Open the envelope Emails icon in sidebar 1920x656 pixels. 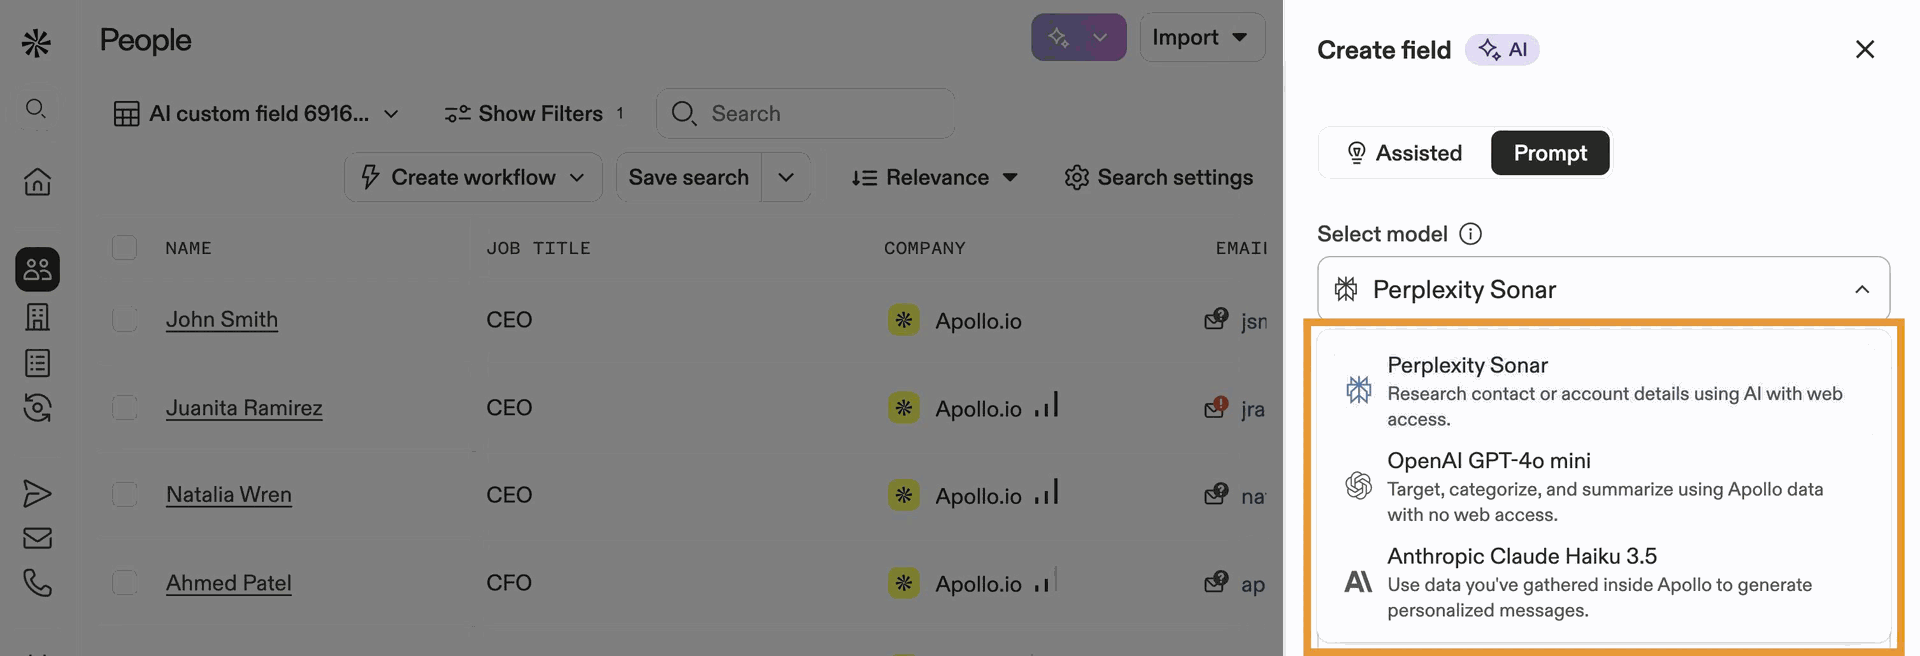(36, 538)
